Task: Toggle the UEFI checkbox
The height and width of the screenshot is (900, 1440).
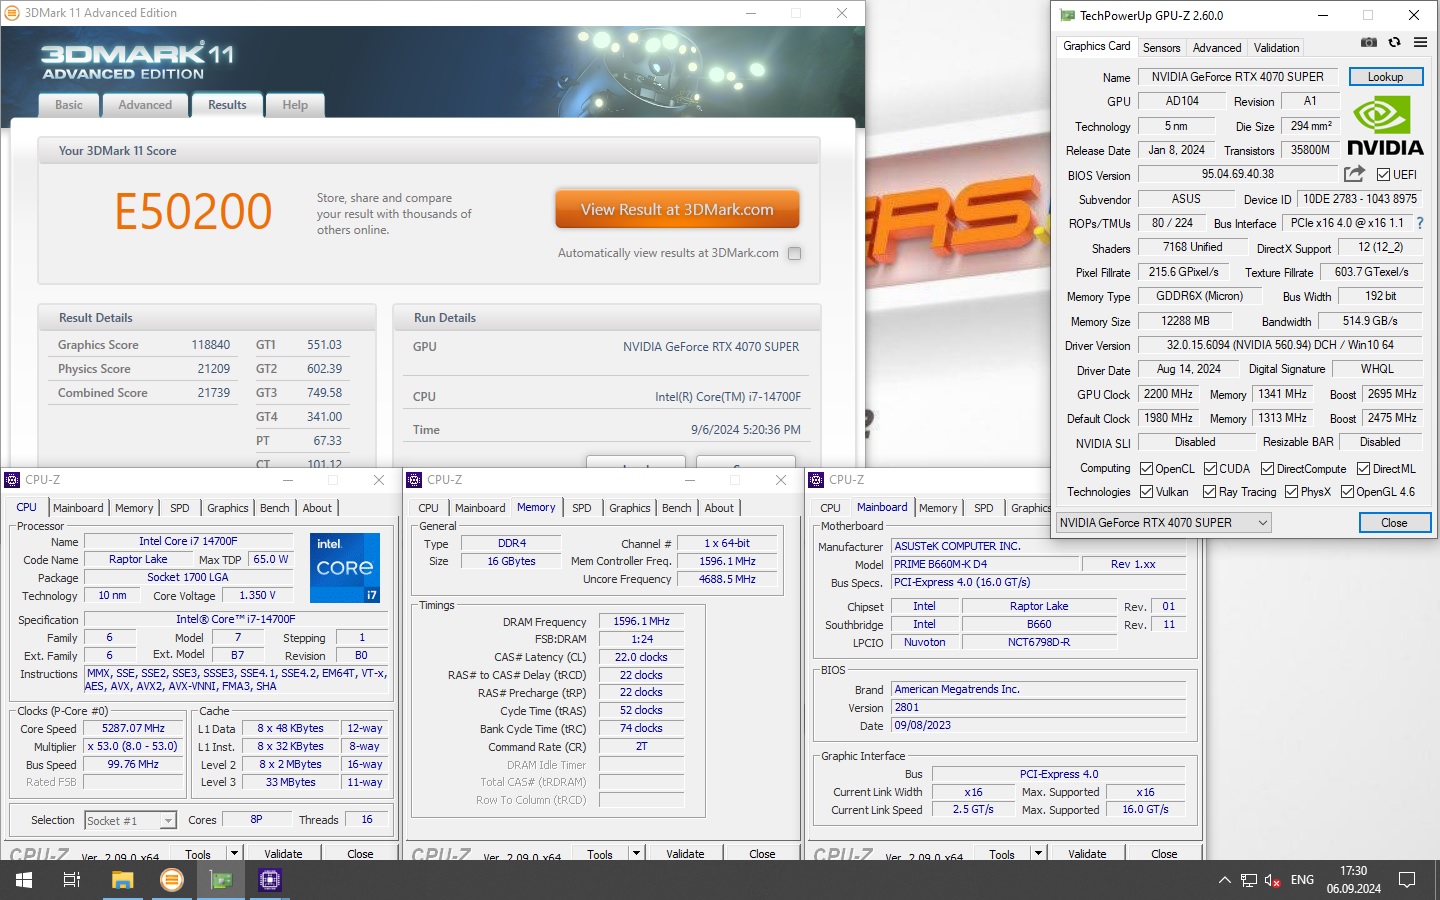Action: click(x=1383, y=174)
